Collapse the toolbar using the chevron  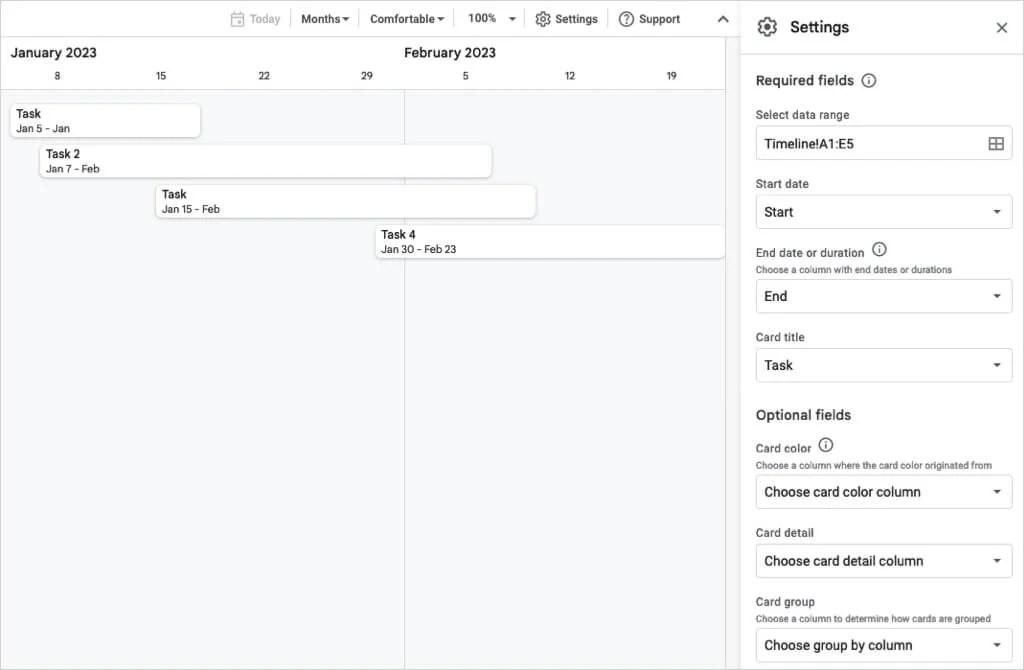722,18
